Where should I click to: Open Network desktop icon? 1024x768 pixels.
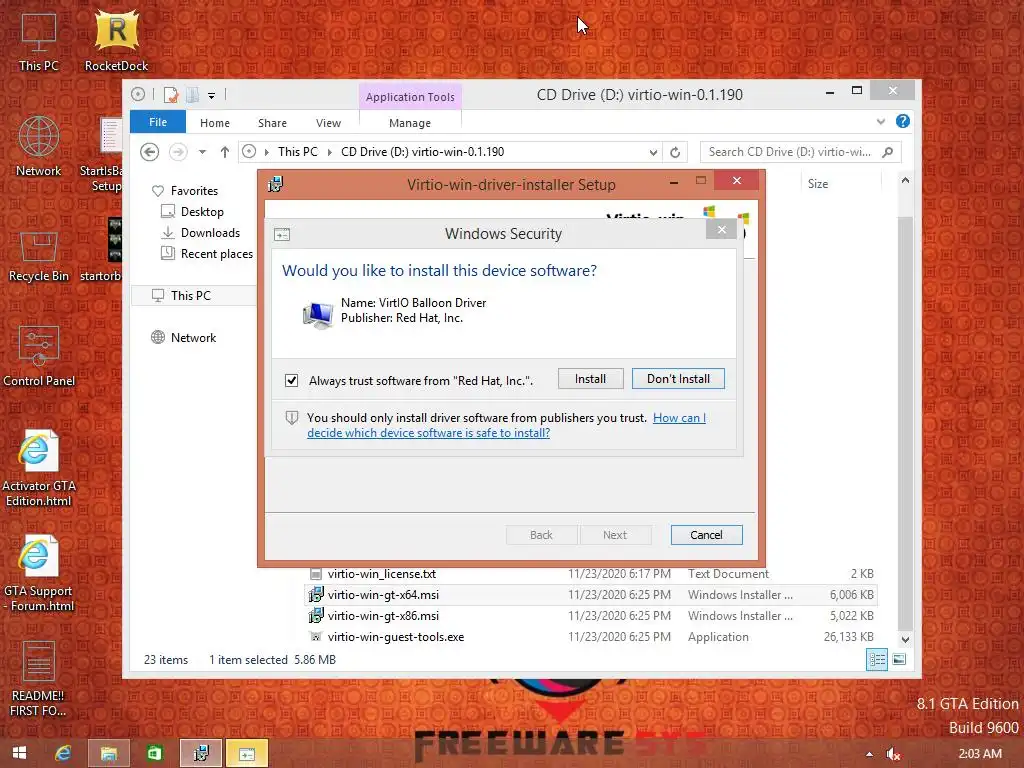tap(39, 146)
